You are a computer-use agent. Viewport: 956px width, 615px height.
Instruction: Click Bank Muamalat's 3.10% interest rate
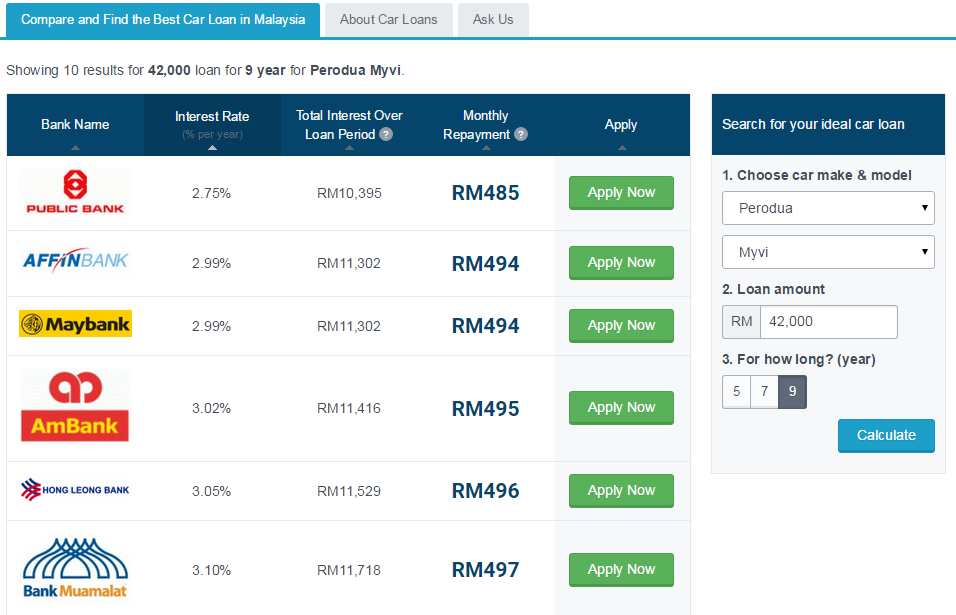tap(212, 571)
